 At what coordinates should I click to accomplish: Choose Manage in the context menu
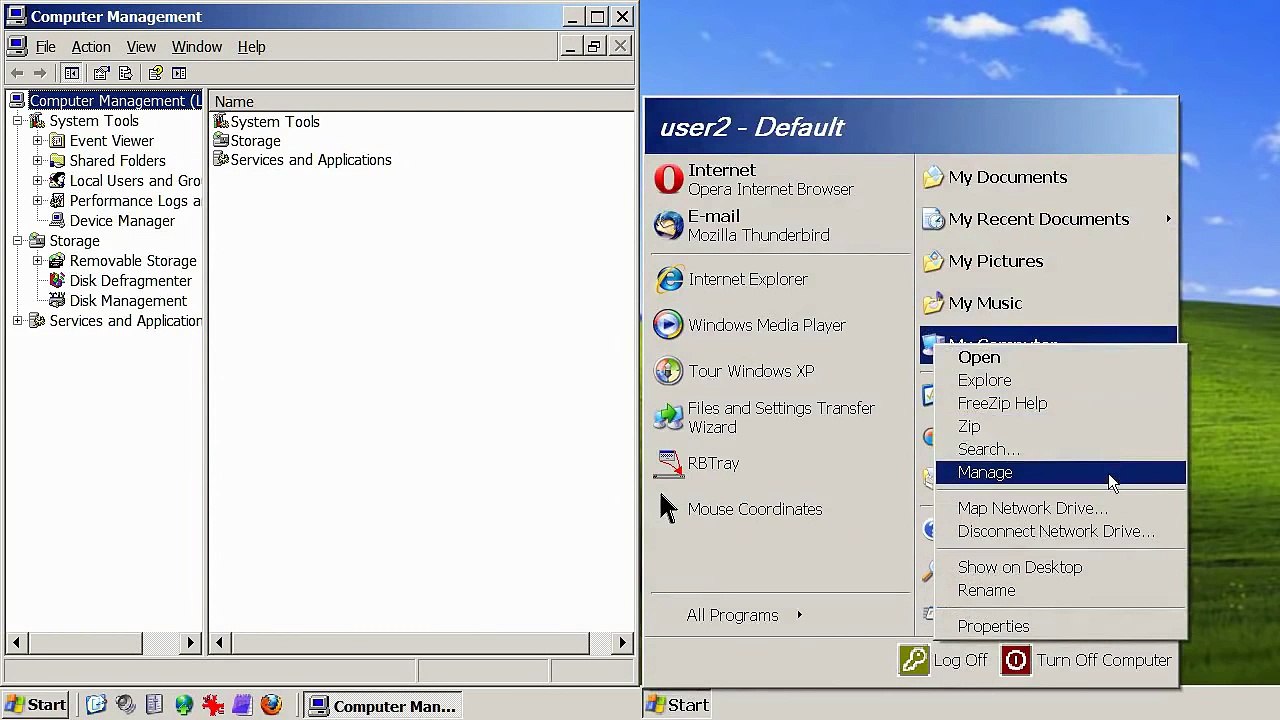click(x=1060, y=472)
